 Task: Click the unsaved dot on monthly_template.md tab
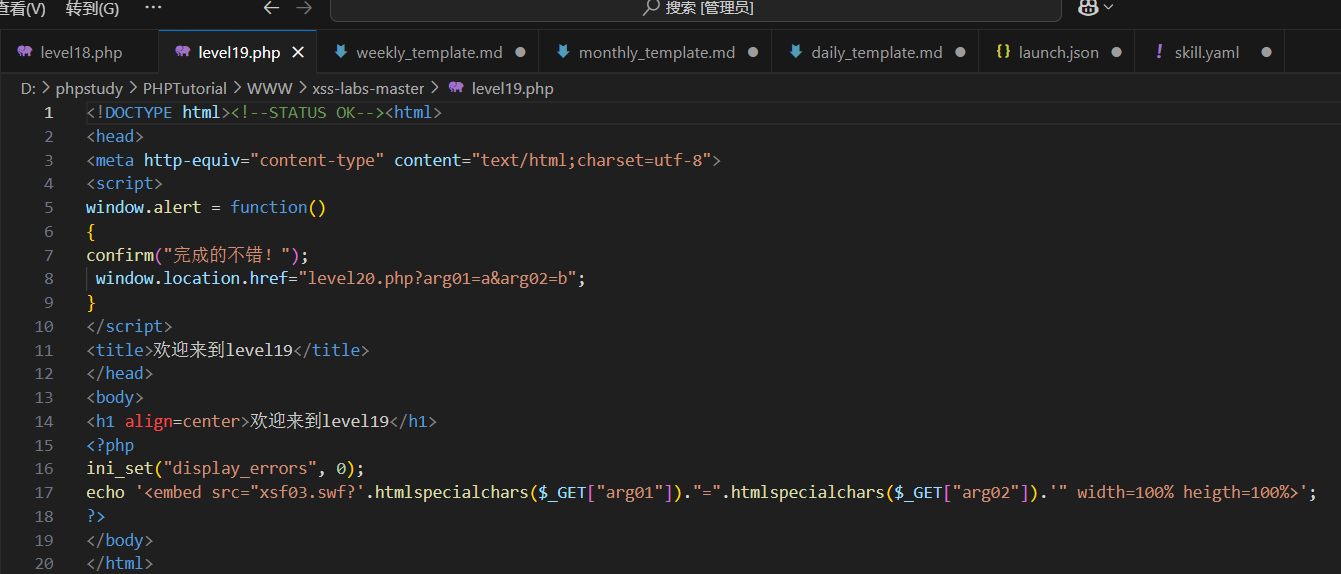click(753, 52)
